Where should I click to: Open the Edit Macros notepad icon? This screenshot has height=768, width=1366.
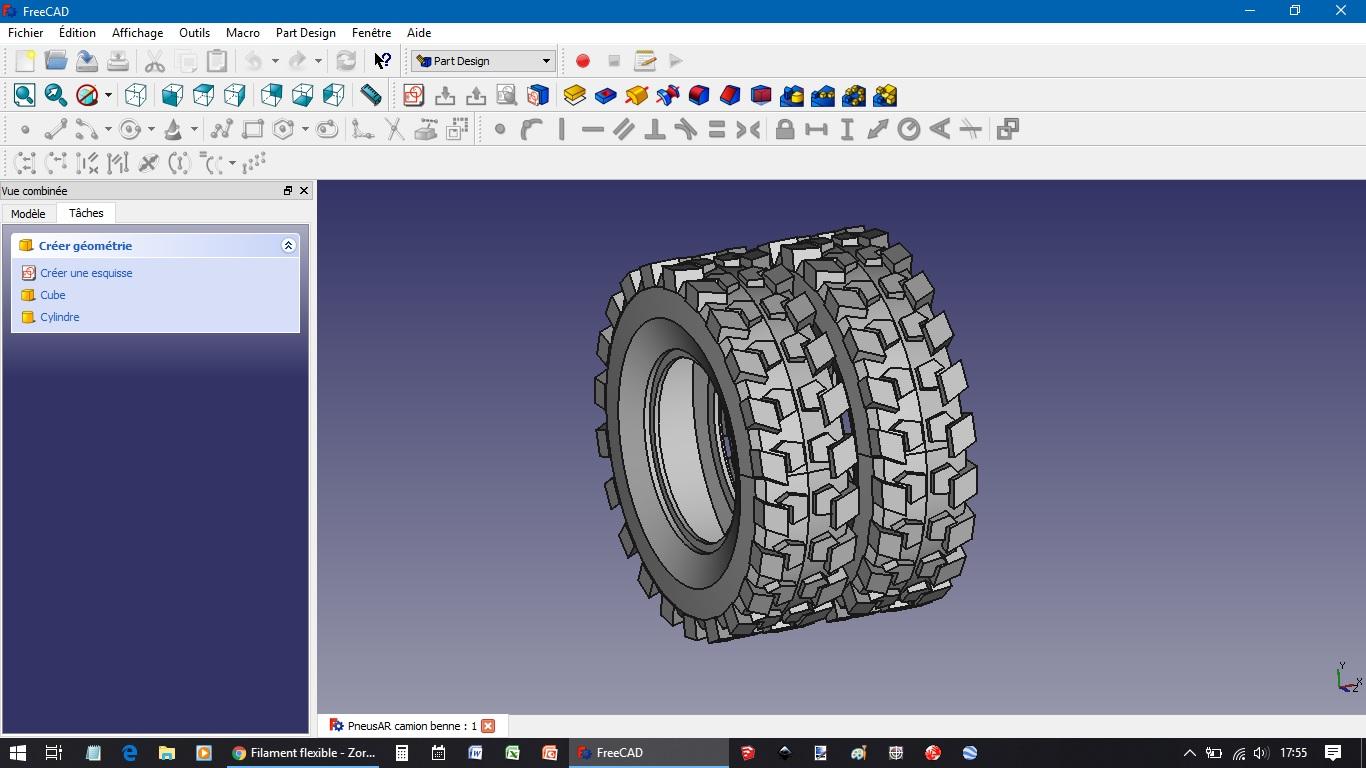point(645,61)
